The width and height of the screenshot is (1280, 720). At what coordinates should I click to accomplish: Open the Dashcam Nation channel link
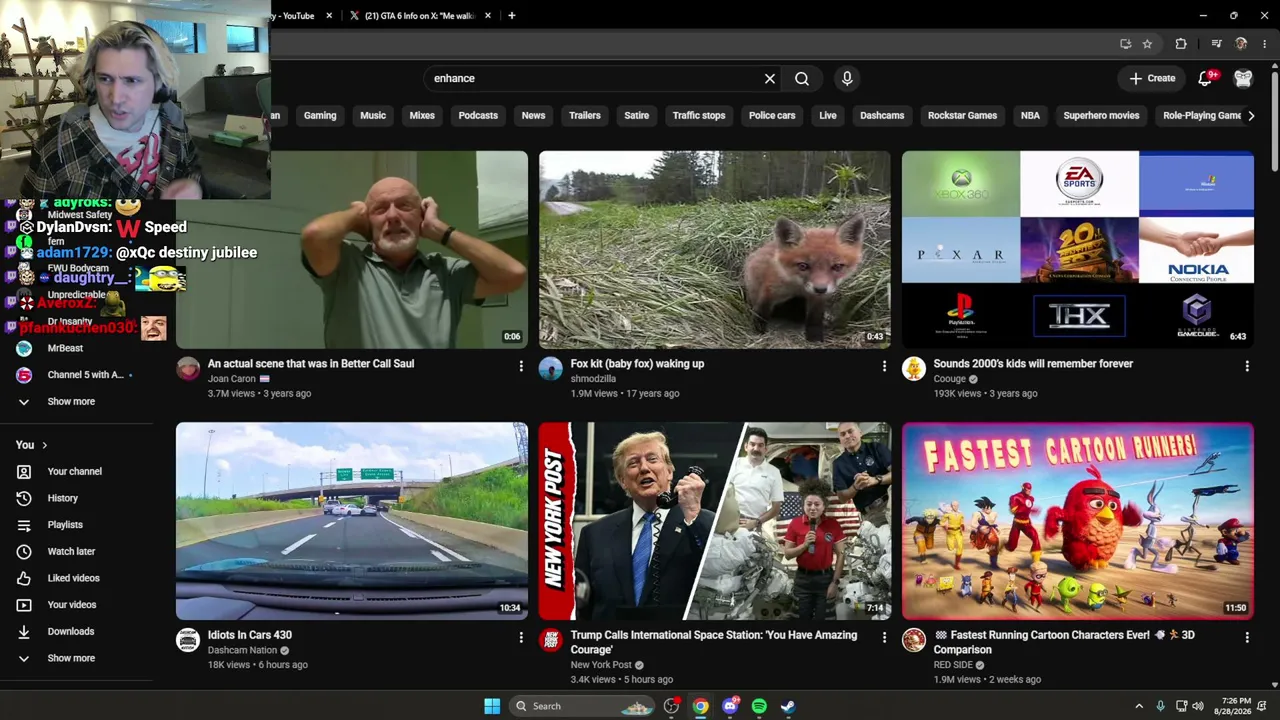pyautogui.click(x=242, y=651)
